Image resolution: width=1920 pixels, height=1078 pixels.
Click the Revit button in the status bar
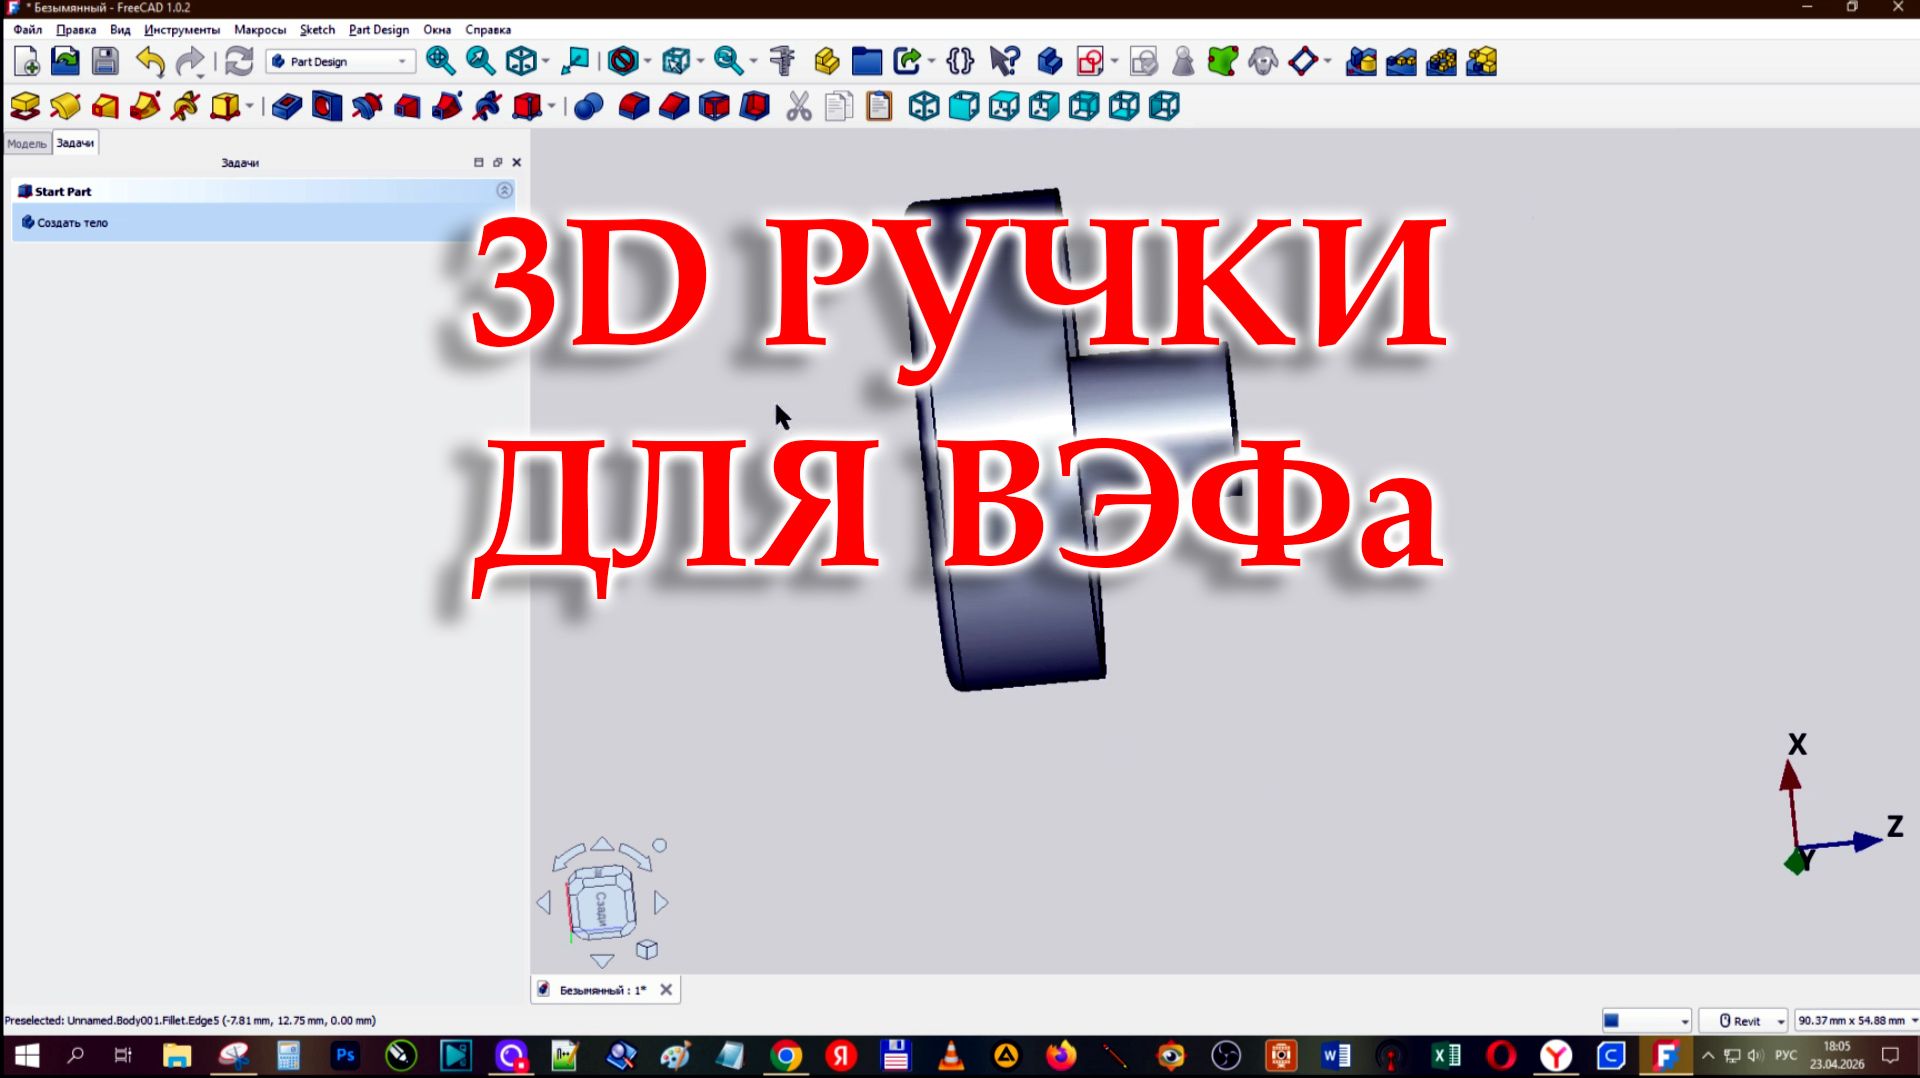pos(1741,1020)
